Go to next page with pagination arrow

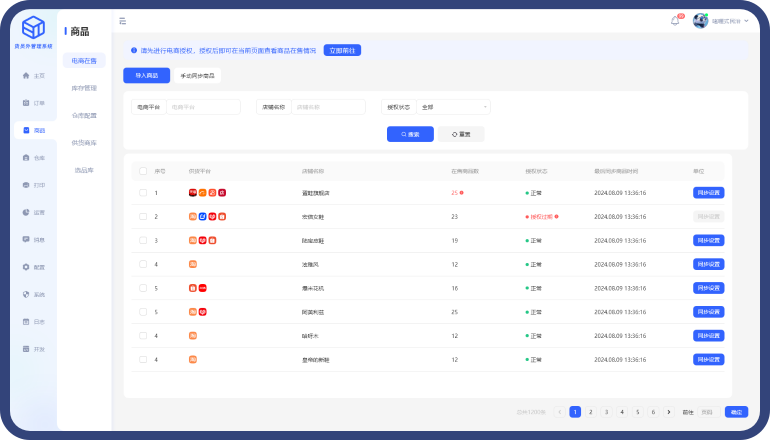[x=669, y=411]
